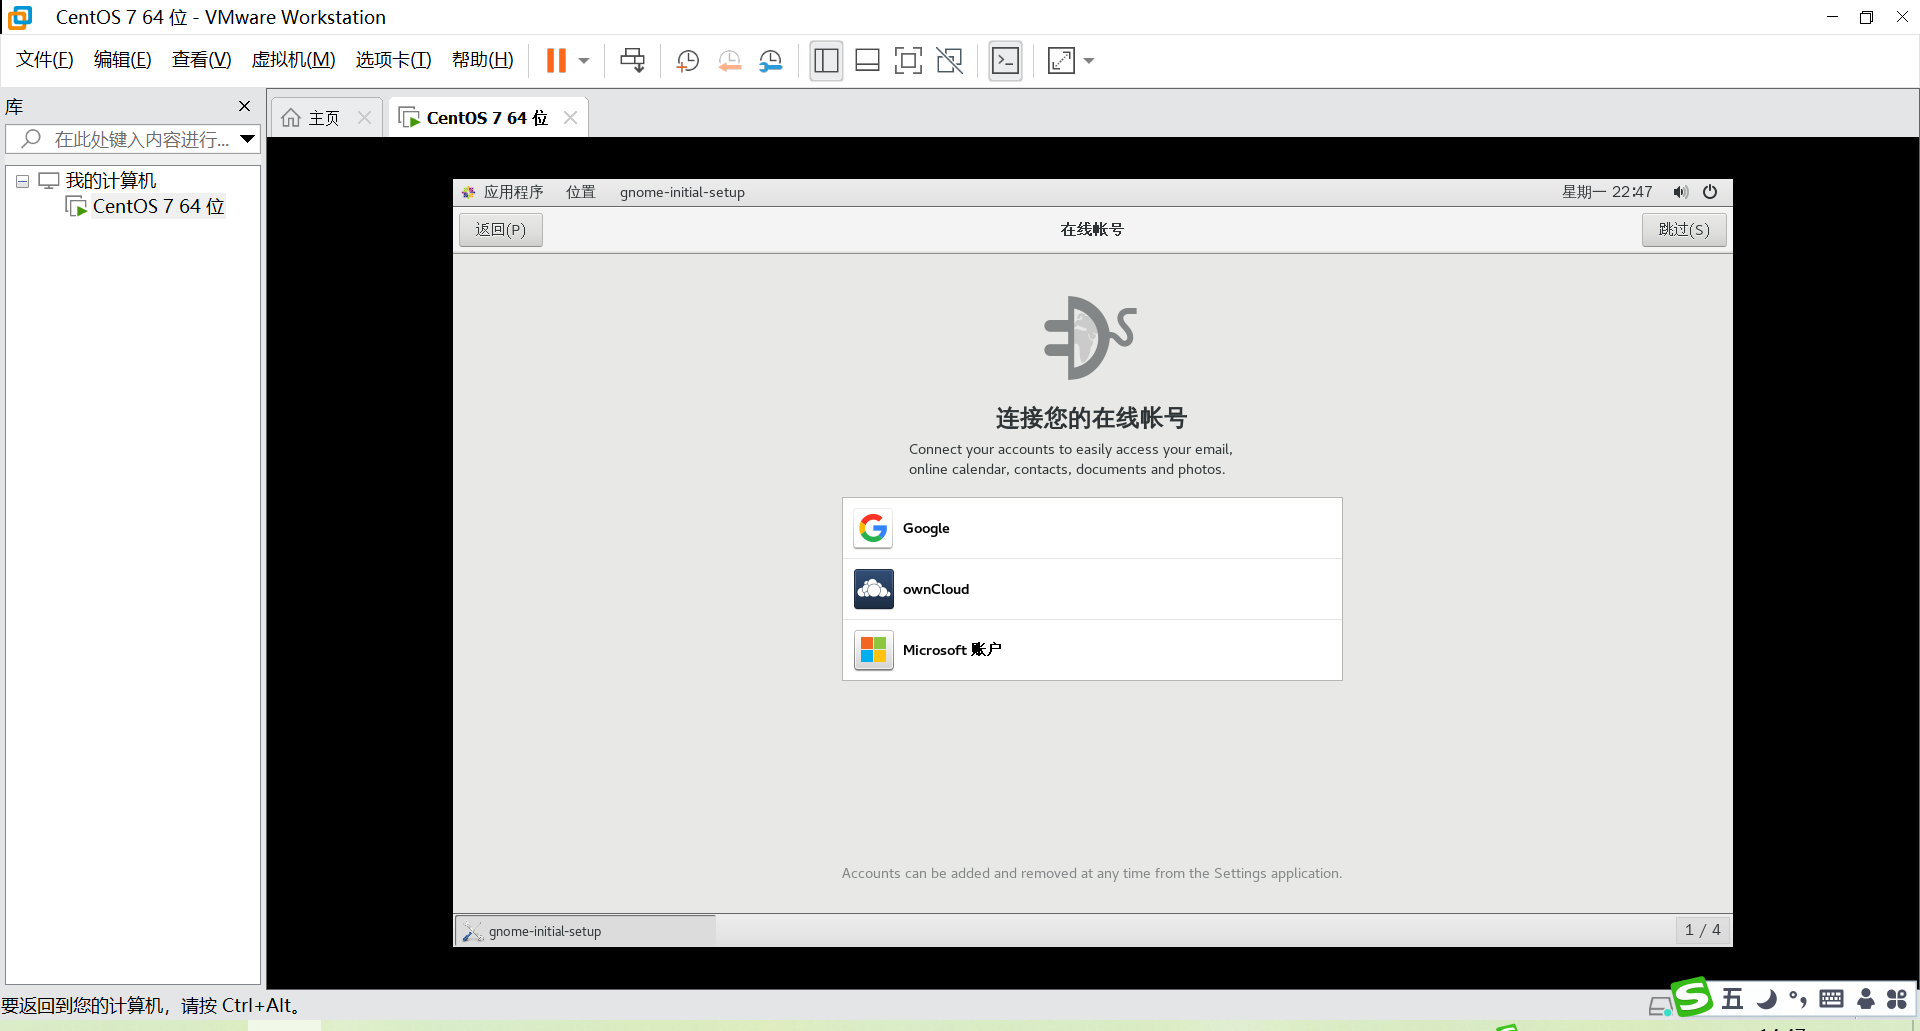Screen dimensions: 1920x1031
Task: Open the guest clock showing 星期一 22:47
Action: click(1607, 192)
